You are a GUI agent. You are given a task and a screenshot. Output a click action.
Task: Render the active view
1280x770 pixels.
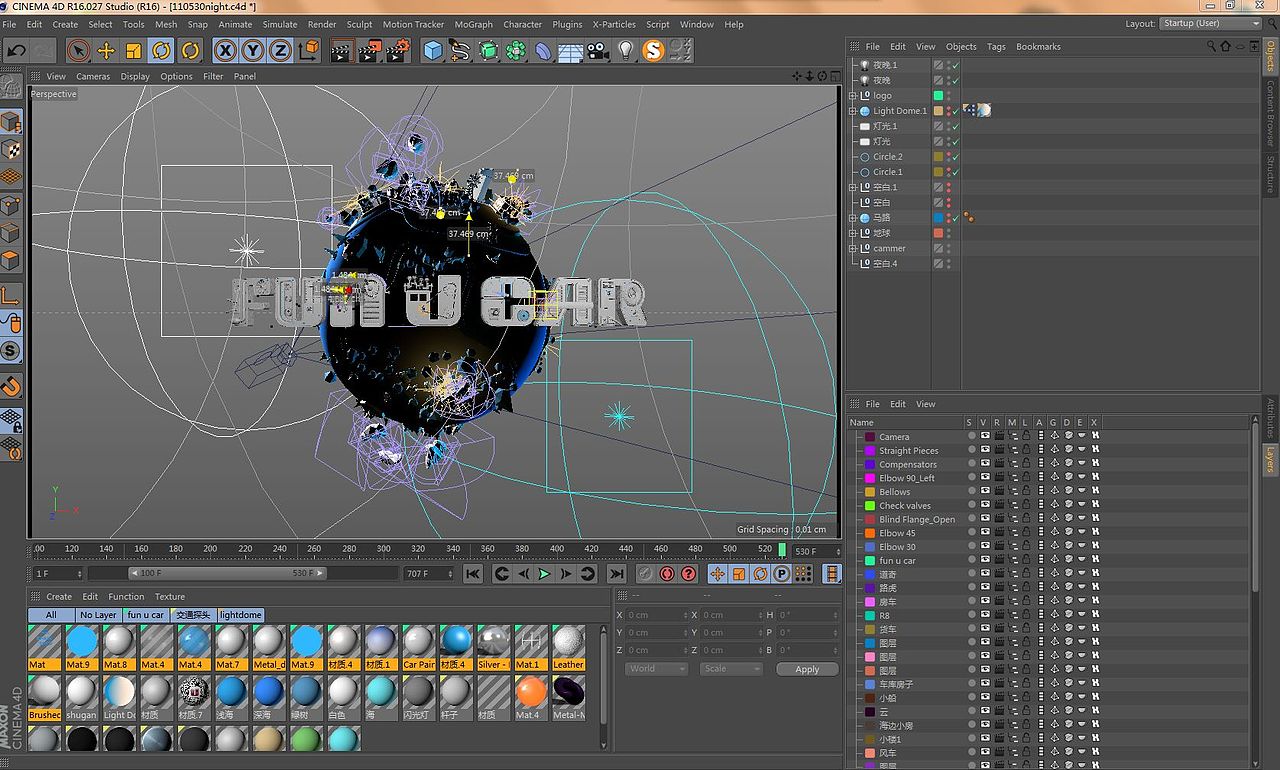tap(342, 50)
